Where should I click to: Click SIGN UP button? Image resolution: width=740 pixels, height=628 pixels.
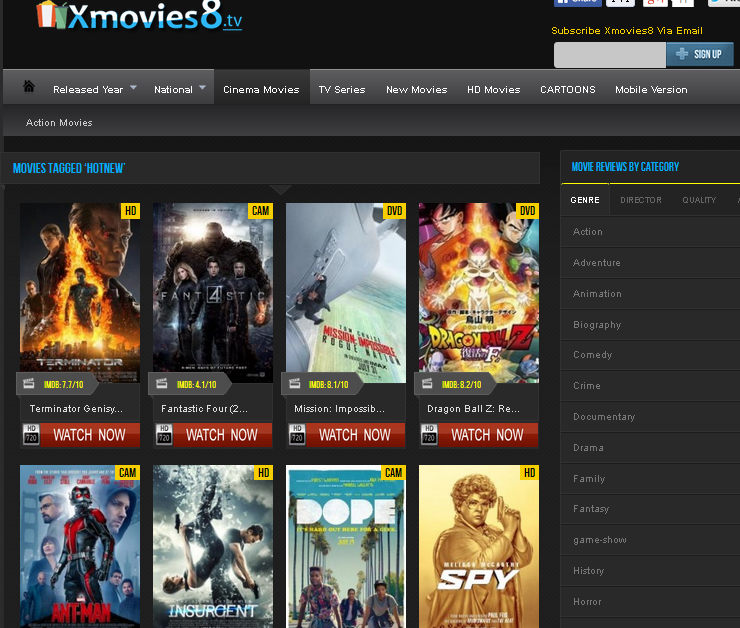(x=700, y=54)
